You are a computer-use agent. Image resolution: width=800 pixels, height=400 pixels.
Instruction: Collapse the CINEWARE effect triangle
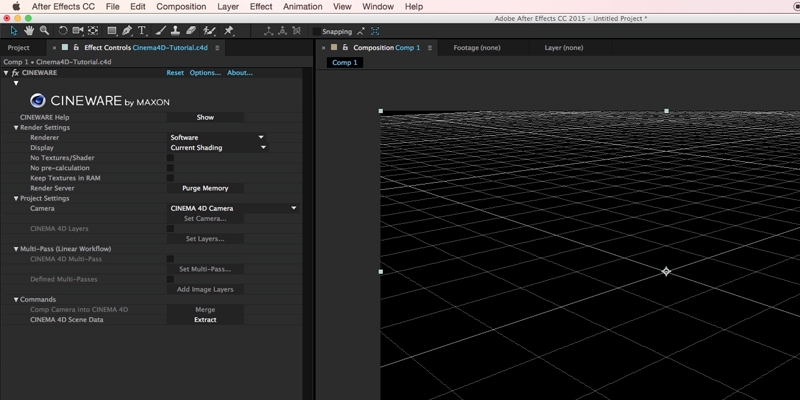(x=6, y=73)
